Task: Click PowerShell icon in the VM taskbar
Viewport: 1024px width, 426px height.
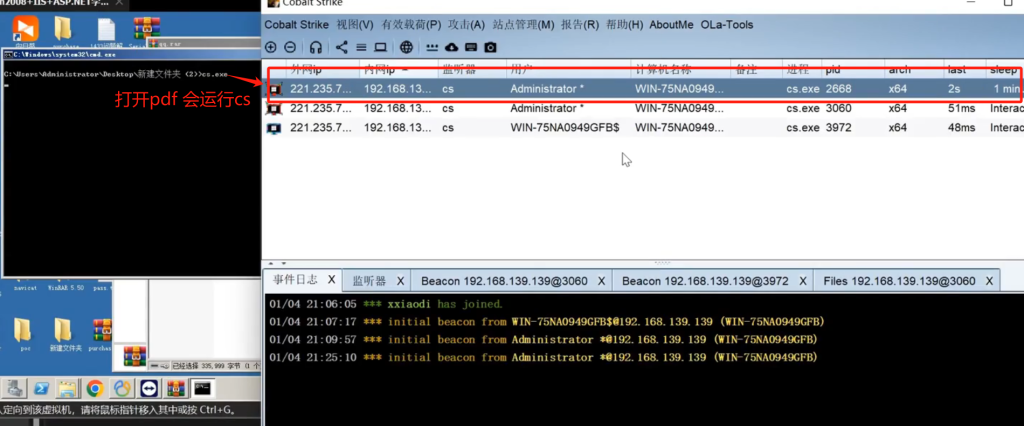Action: (x=41, y=389)
